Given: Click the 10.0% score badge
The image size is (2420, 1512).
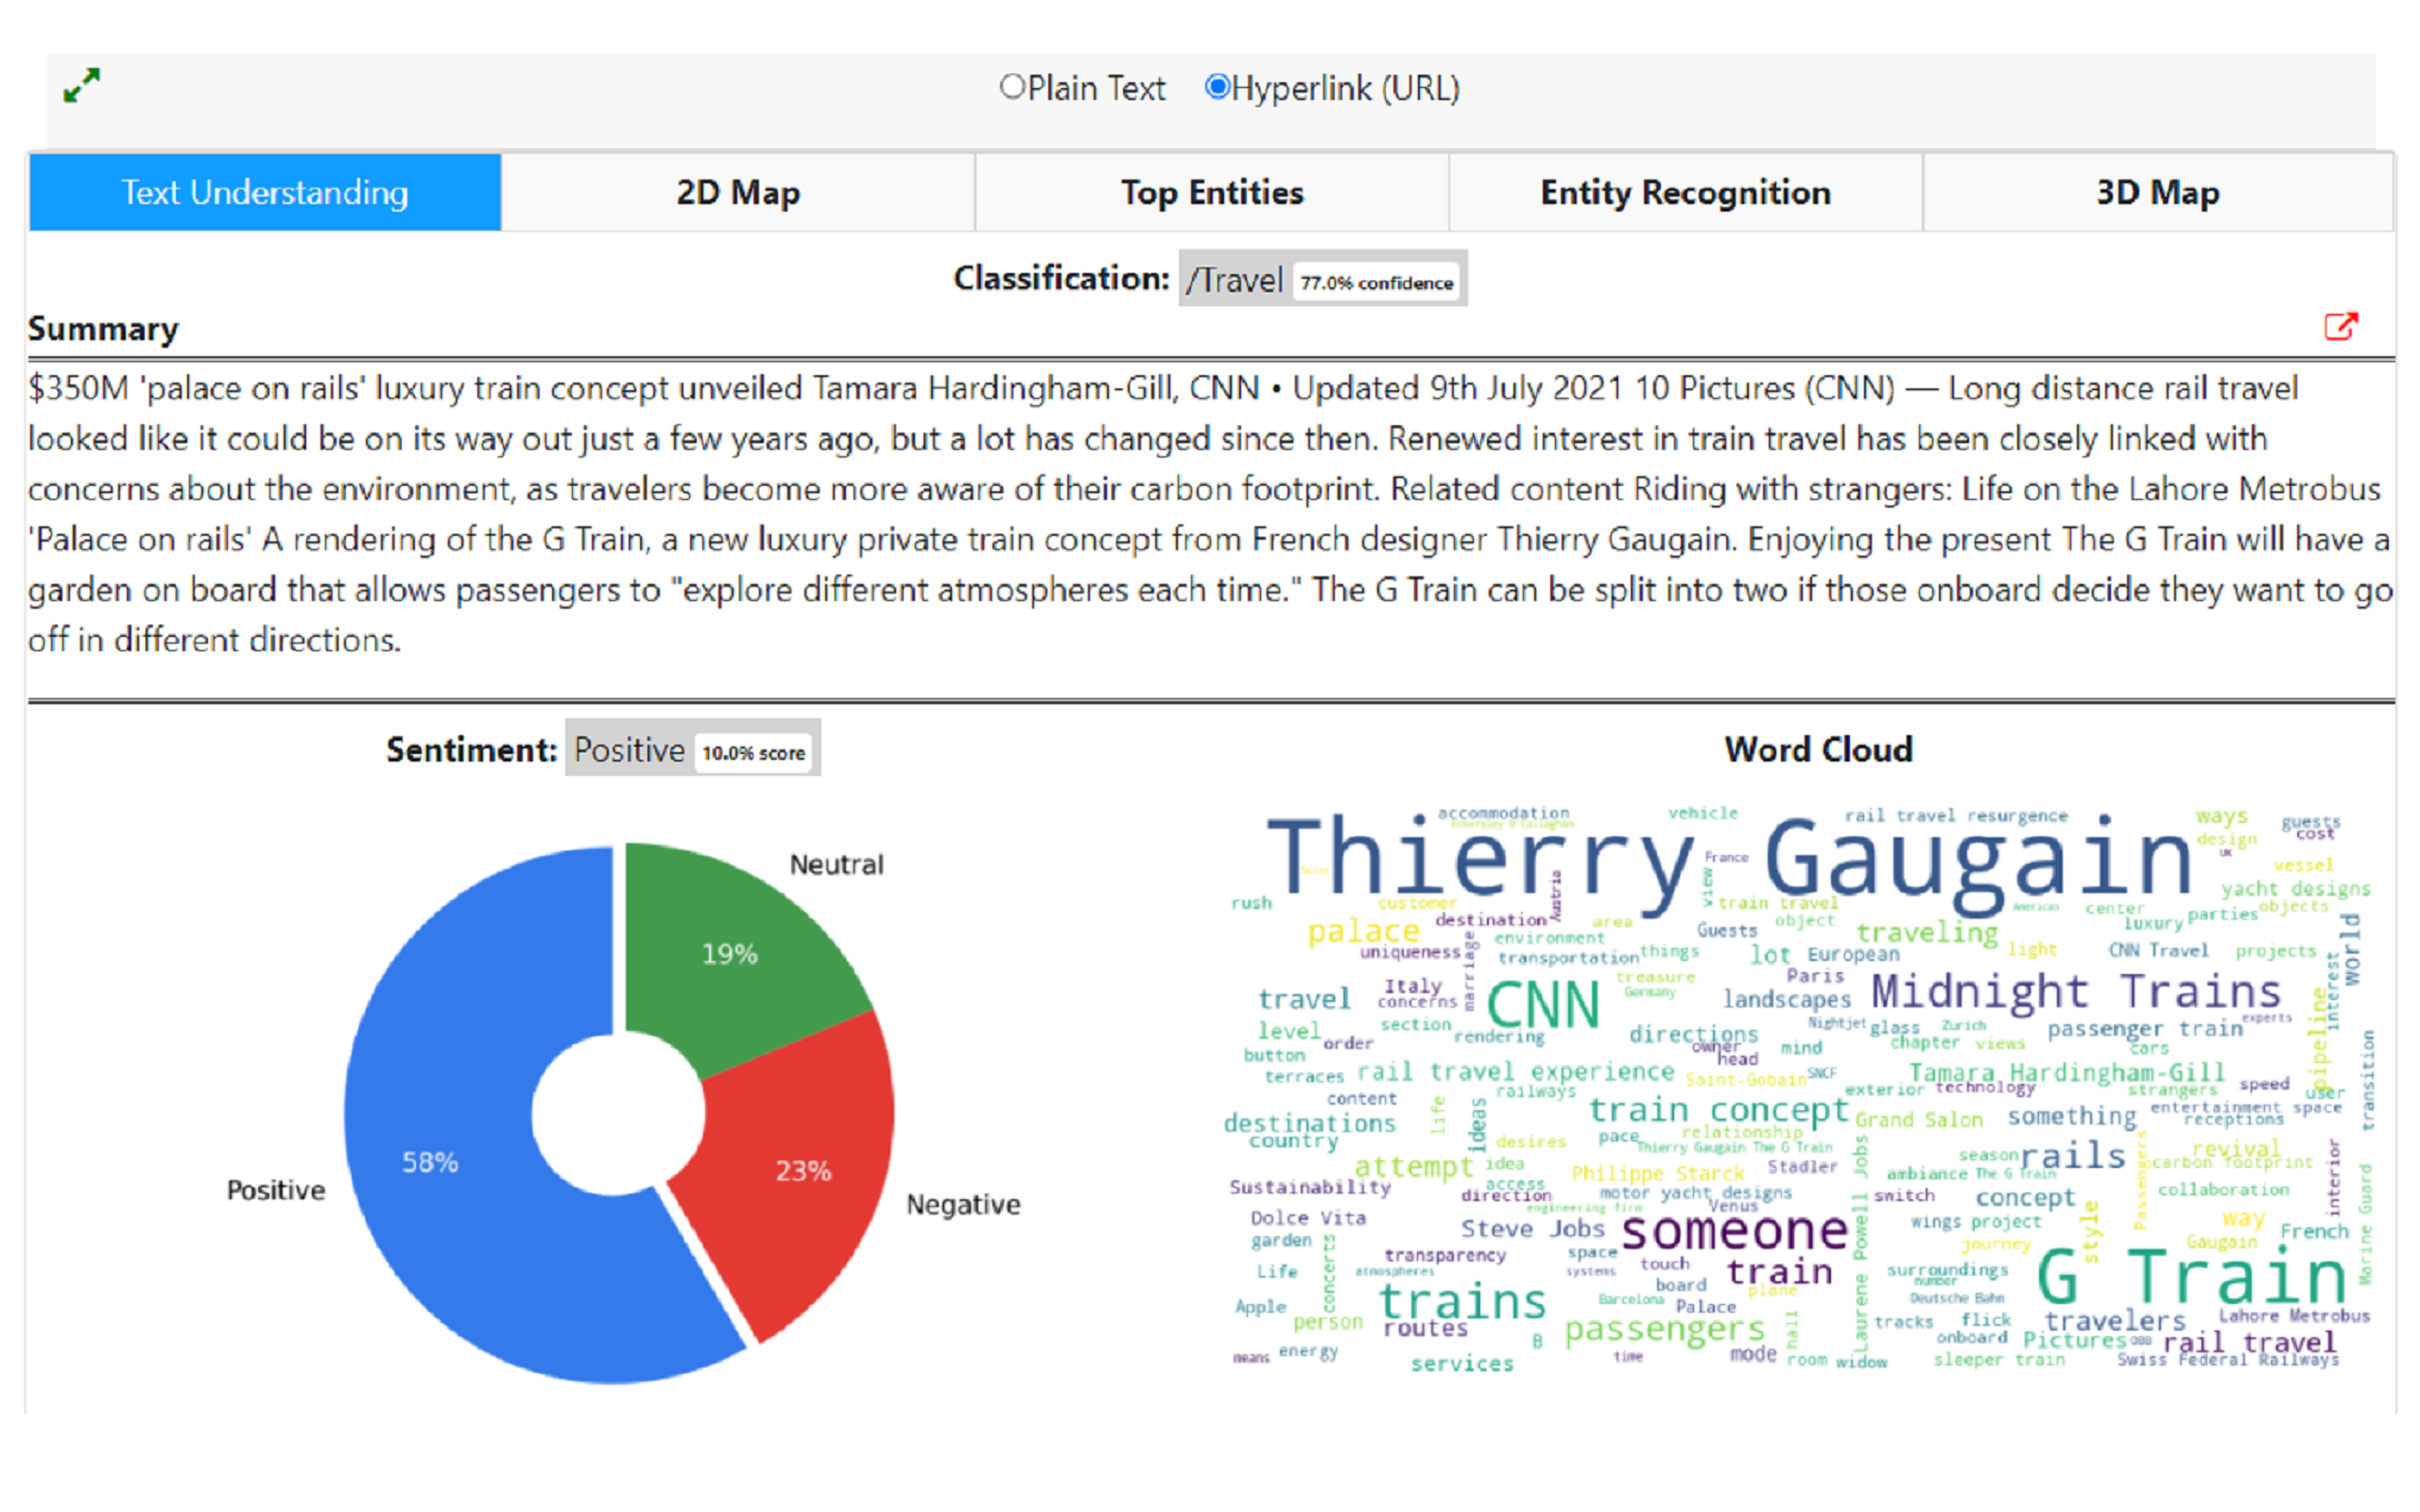Looking at the screenshot, I should pos(753,753).
